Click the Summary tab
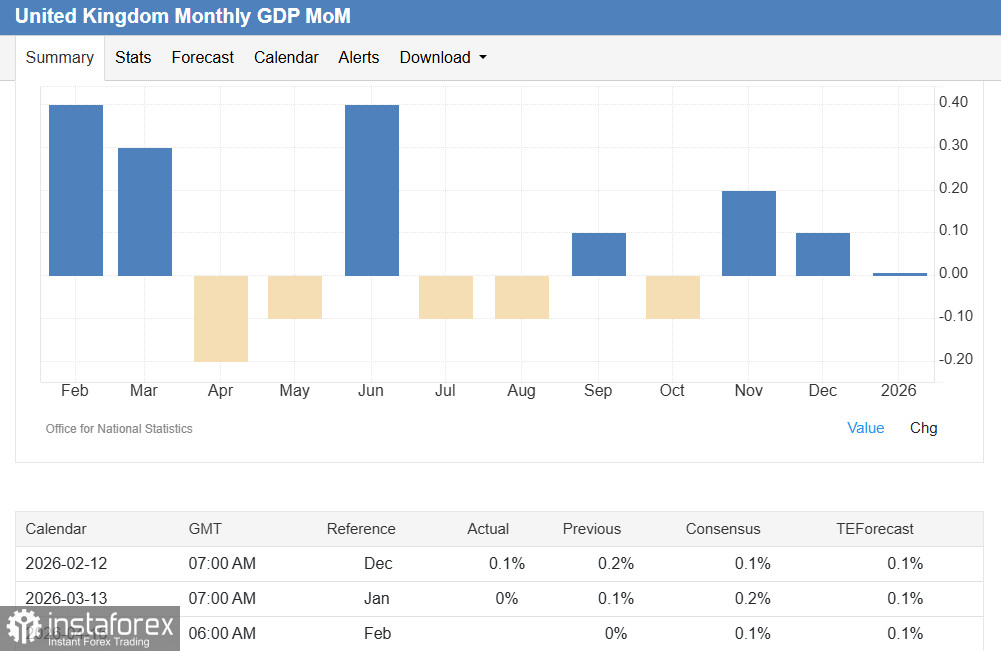 point(60,58)
